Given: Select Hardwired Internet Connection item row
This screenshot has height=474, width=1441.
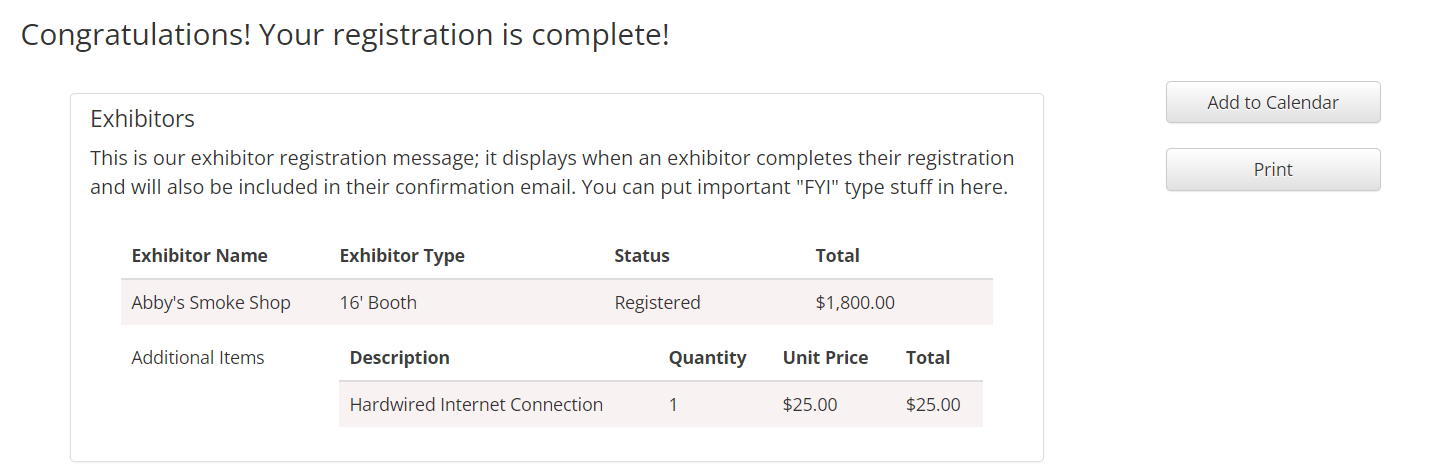Looking at the screenshot, I should pos(476,405).
